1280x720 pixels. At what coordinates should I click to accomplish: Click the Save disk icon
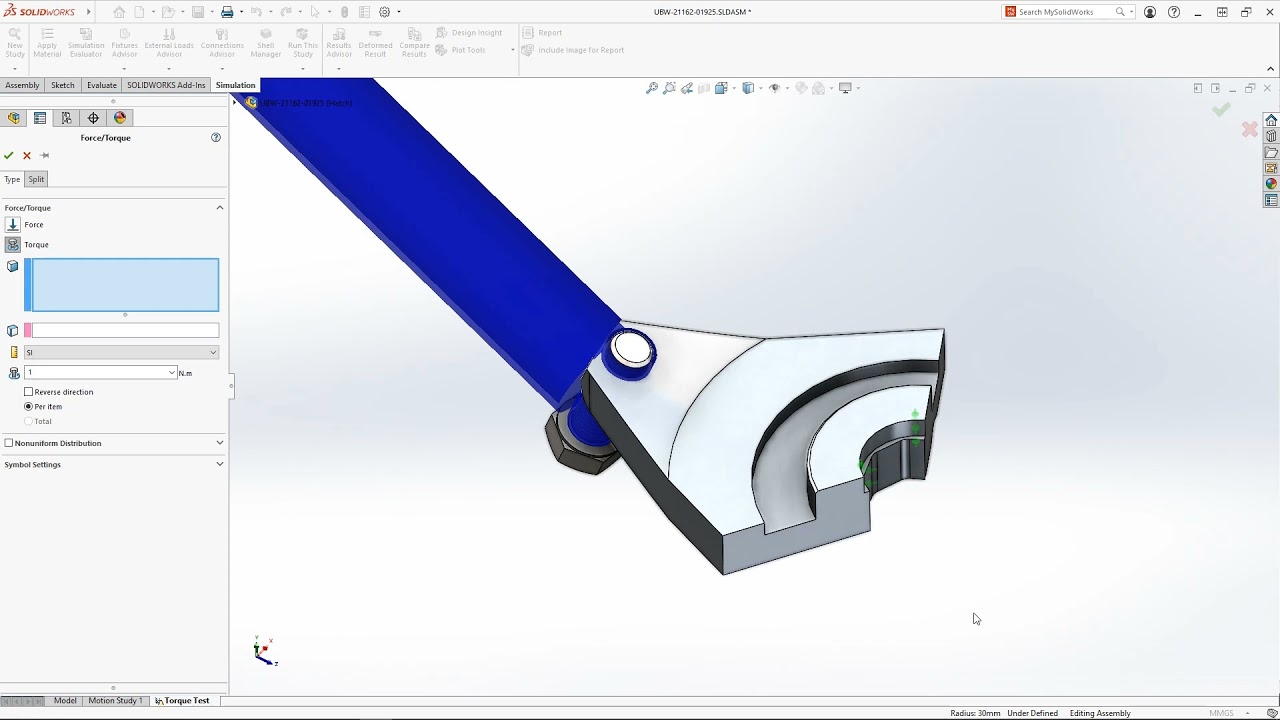(x=198, y=12)
